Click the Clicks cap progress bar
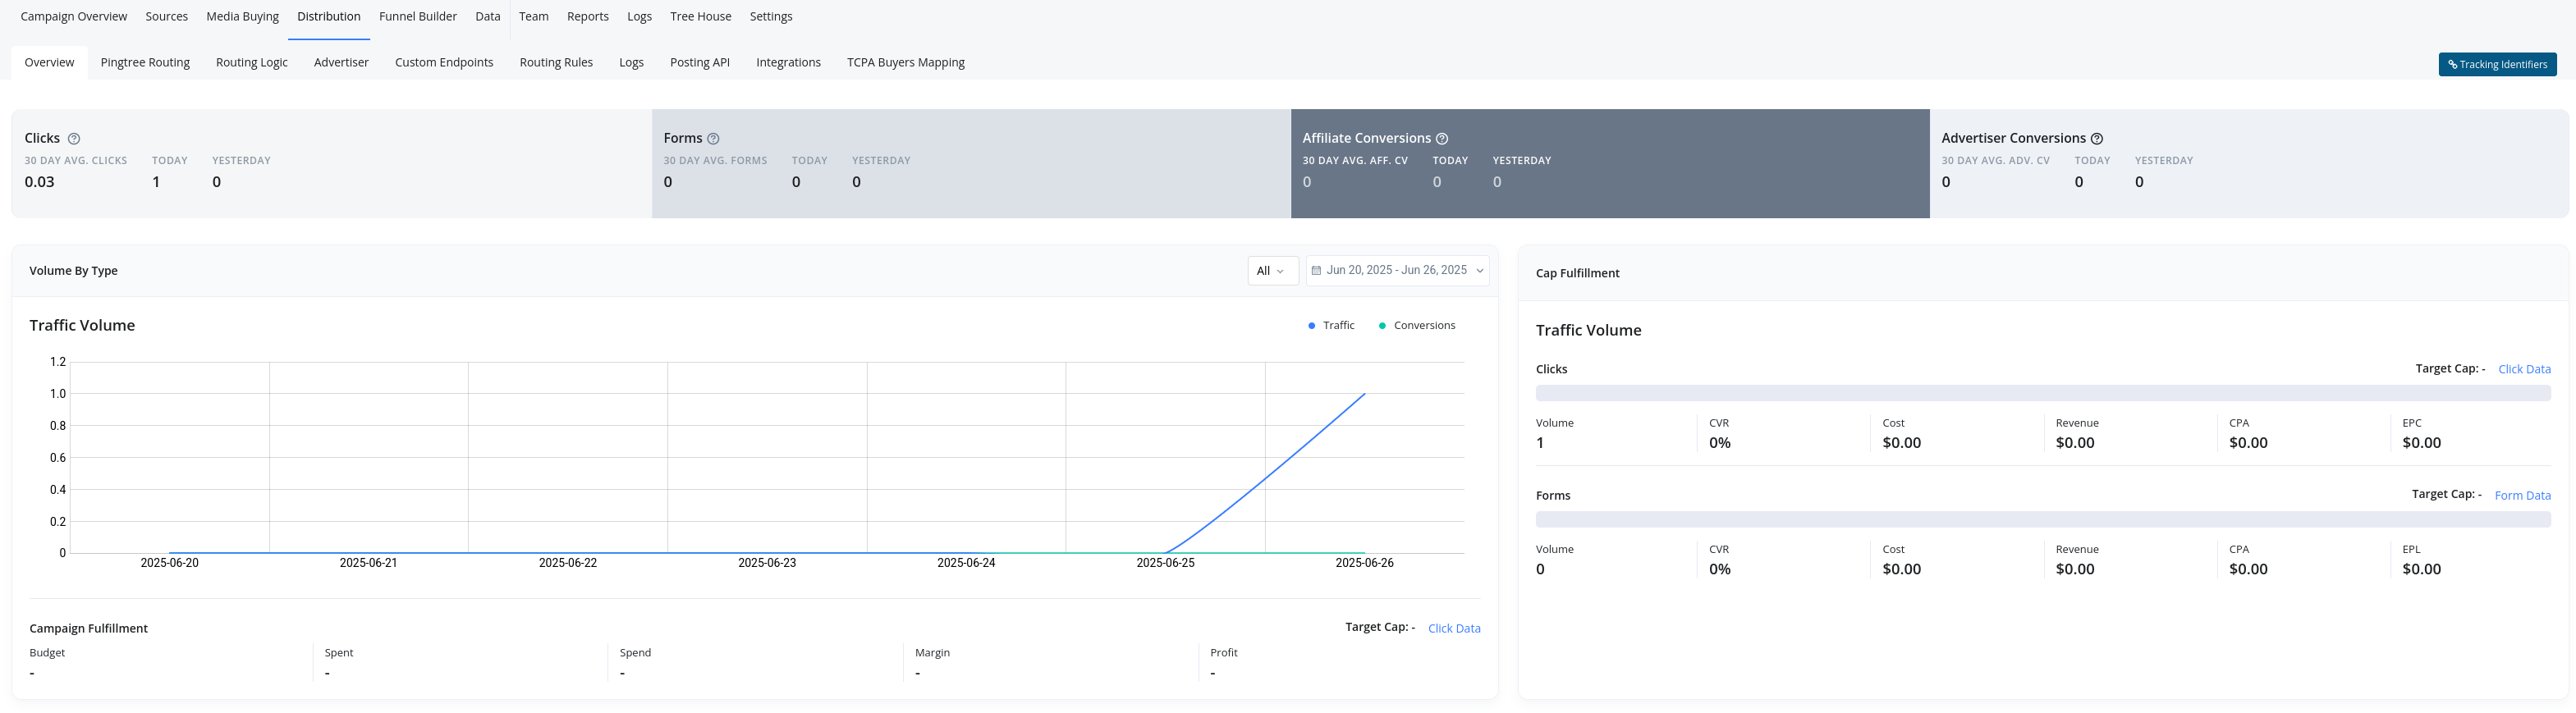The image size is (2576, 713). point(2042,394)
